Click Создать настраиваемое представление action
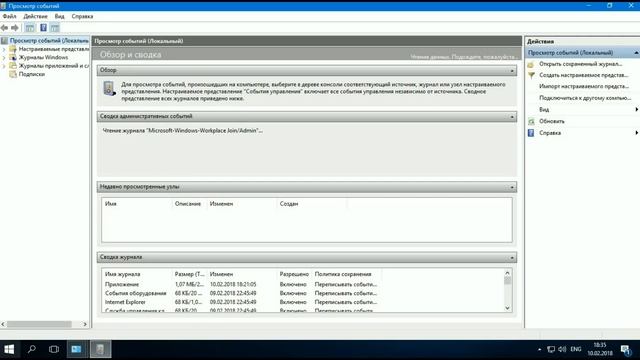 [584, 75]
